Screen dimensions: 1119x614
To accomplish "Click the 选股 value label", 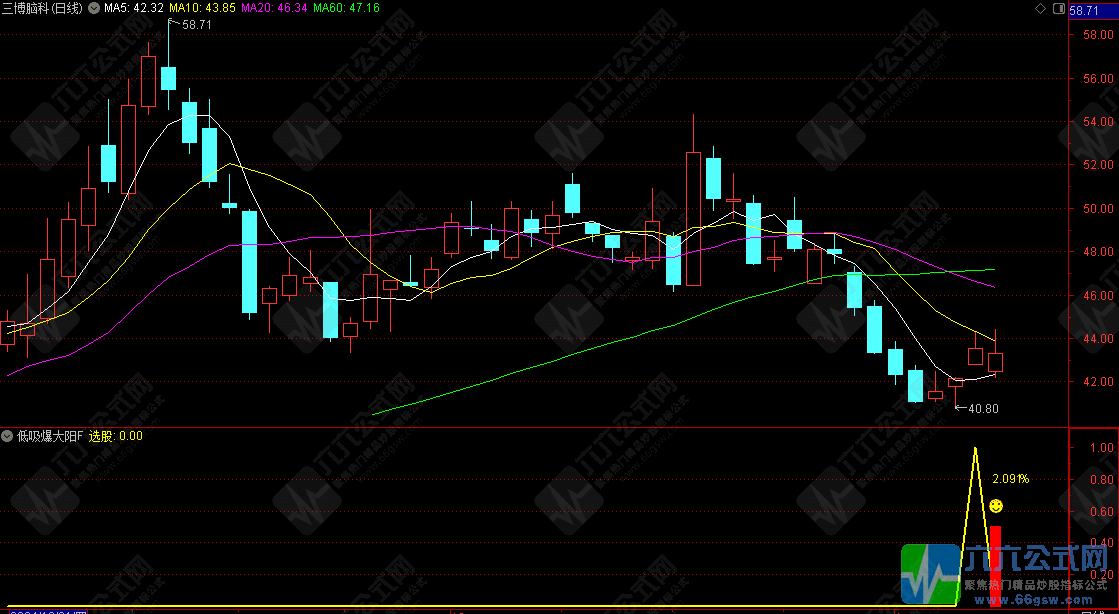I will tap(116, 436).
